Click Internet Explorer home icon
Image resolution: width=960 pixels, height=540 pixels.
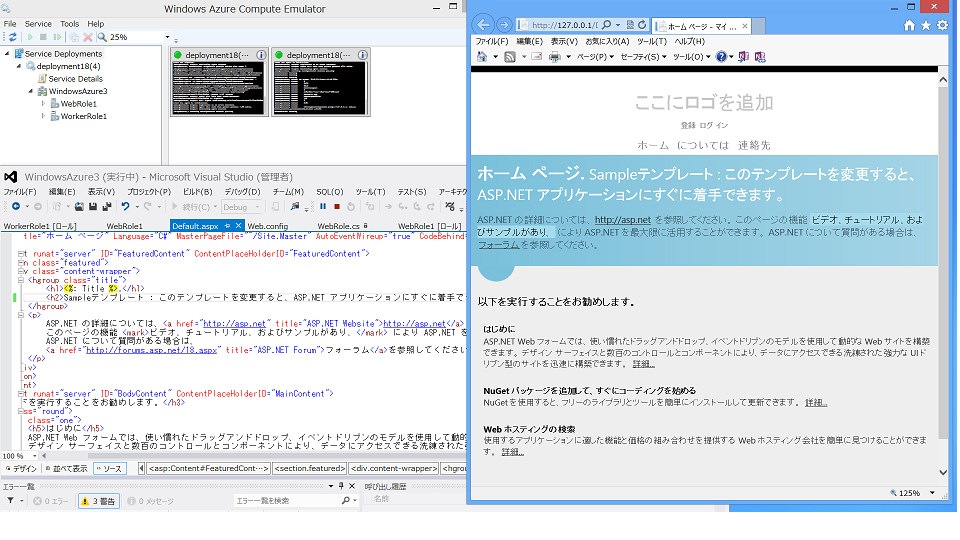pyautogui.click(x=909, y=25)
